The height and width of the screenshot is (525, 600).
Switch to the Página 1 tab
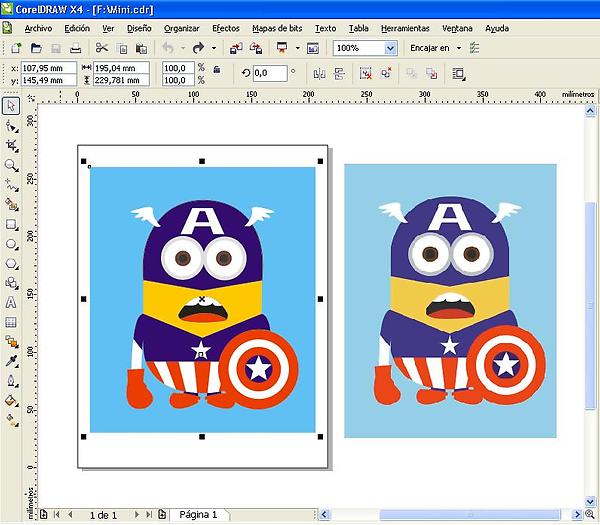[198, 515]
